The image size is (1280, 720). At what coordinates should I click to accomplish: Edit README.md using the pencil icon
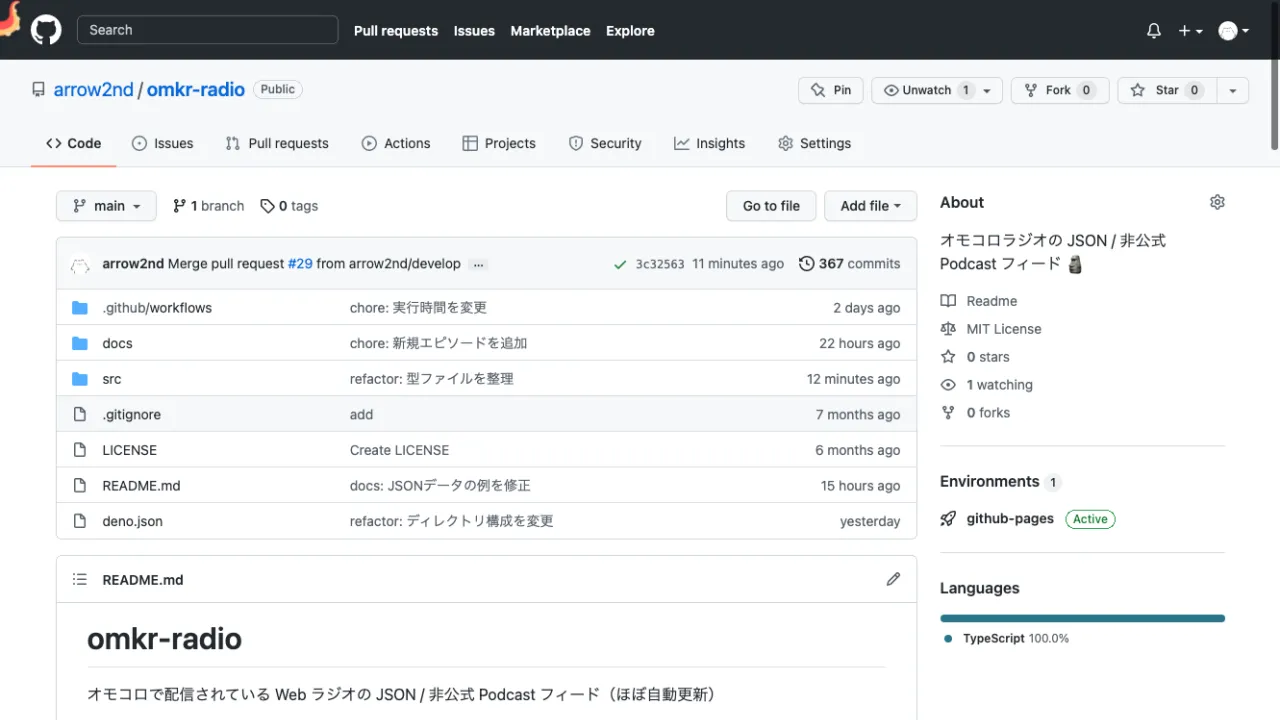coord(893,579)
